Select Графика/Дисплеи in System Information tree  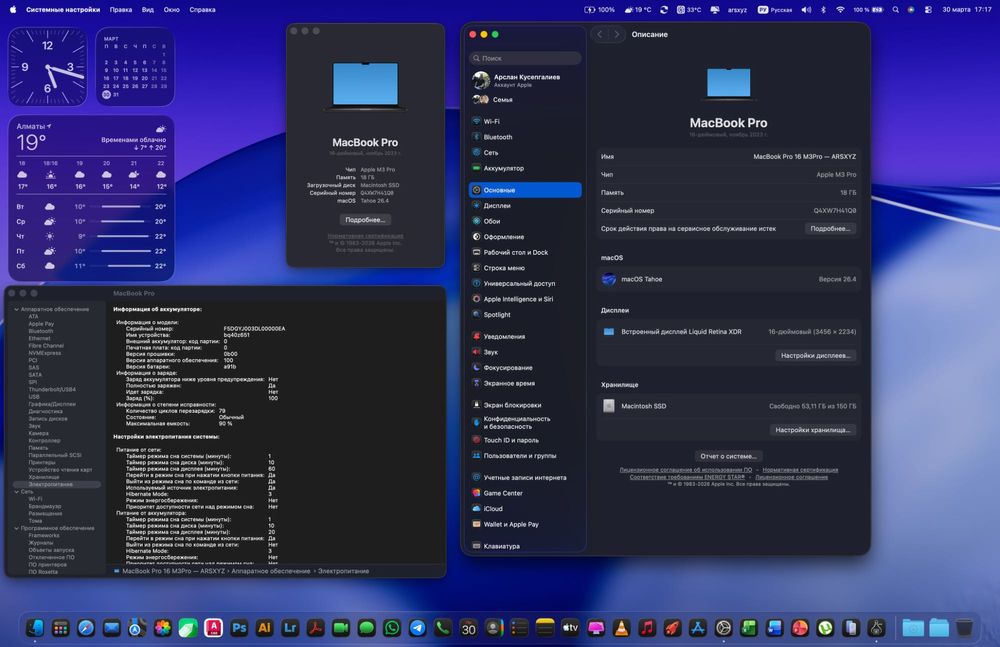coord(52,404)
